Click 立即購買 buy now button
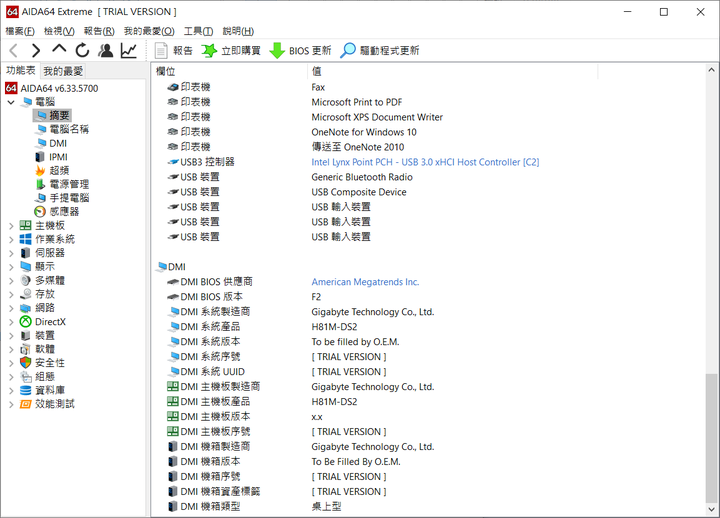The height and width of the screenshot is (518, 720). point(231,51)
